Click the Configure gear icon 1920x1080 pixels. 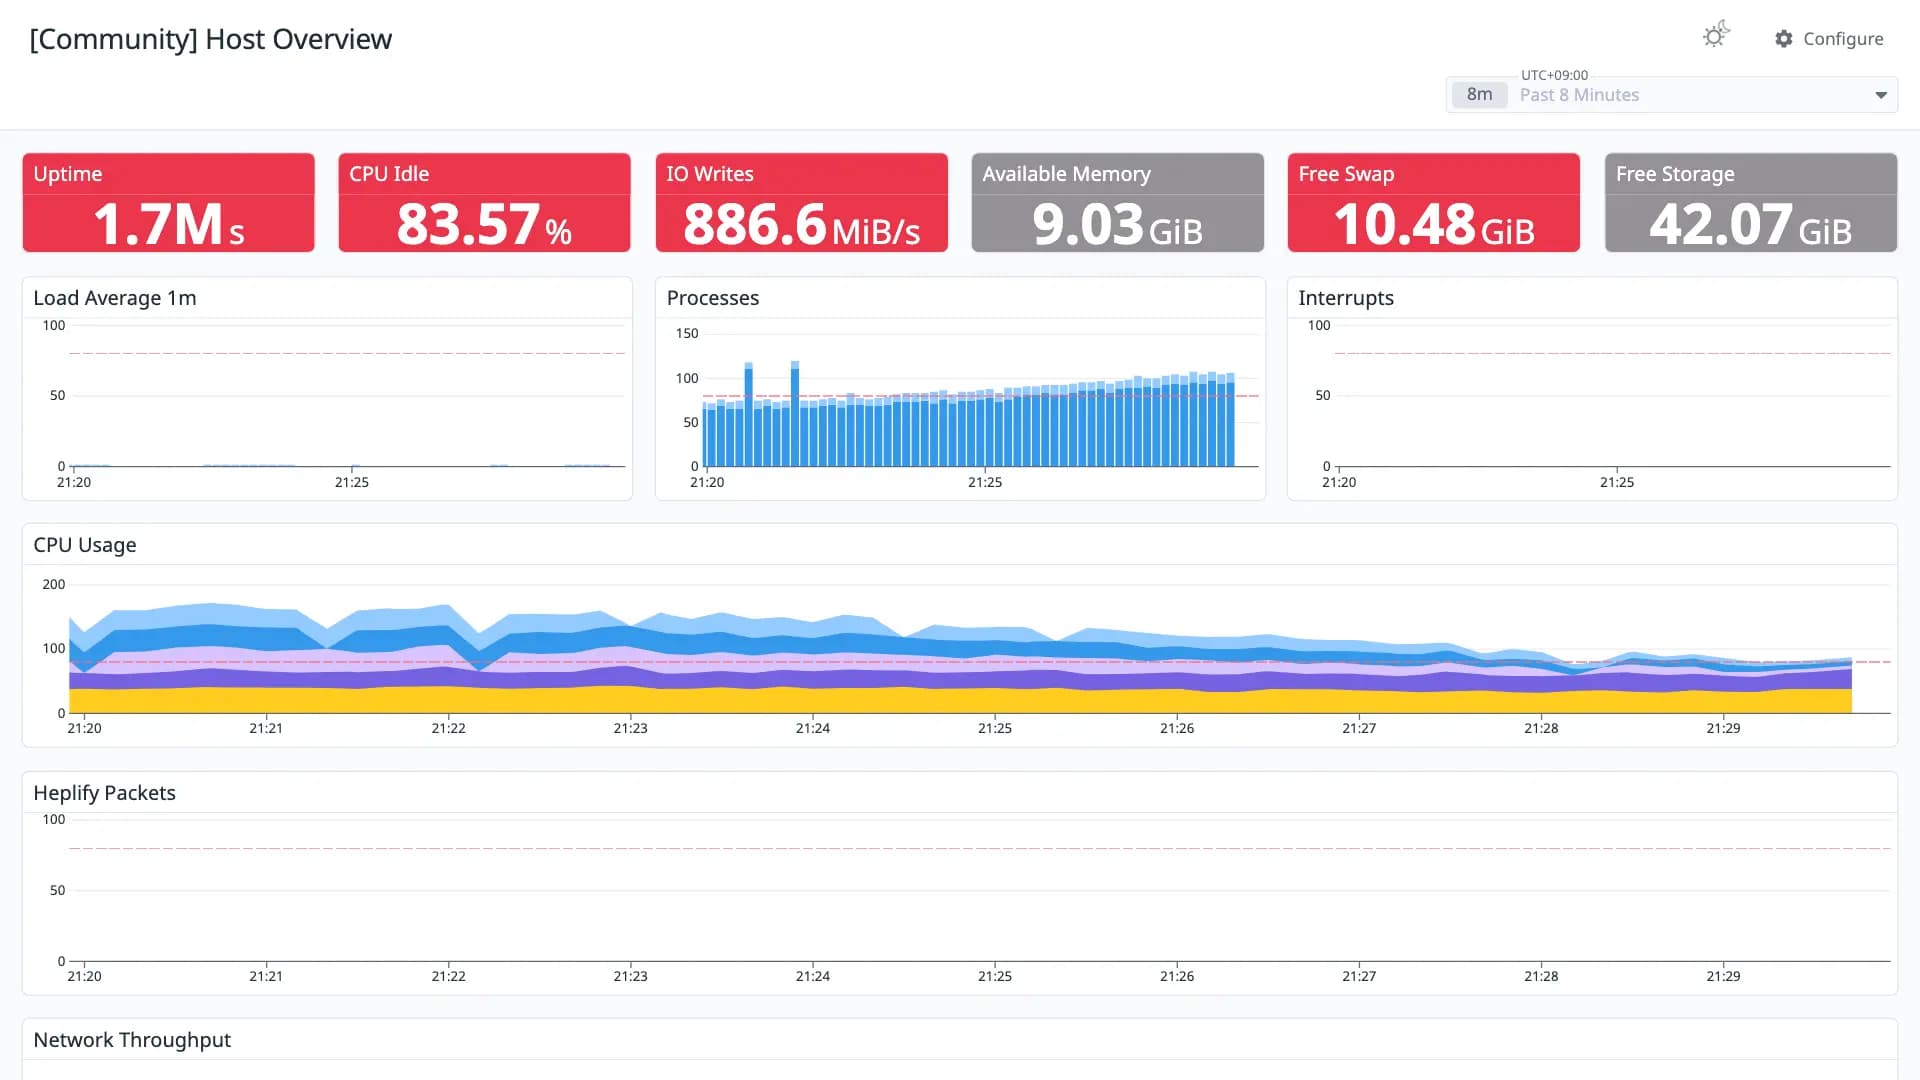tap(1784, 39)
